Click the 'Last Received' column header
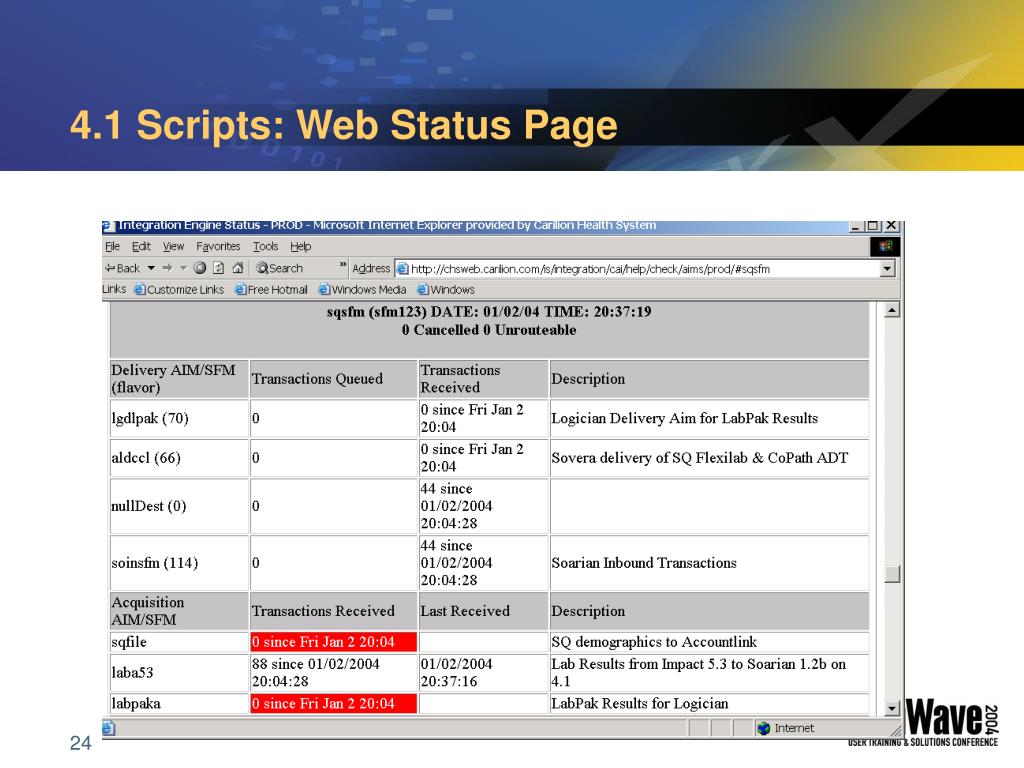The image size is (1024, 768). 483,611
